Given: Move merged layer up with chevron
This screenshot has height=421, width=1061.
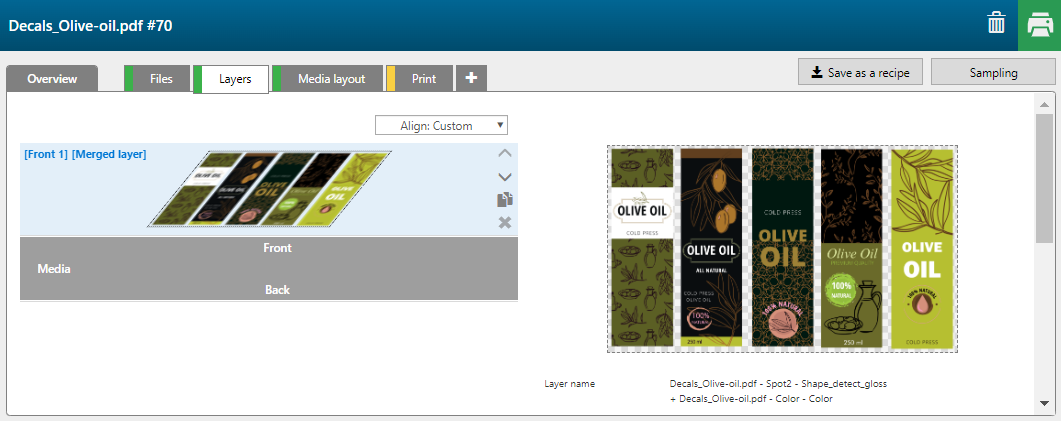Looking at the screenshot, I should pyautogui.click(x=505, y=154).
